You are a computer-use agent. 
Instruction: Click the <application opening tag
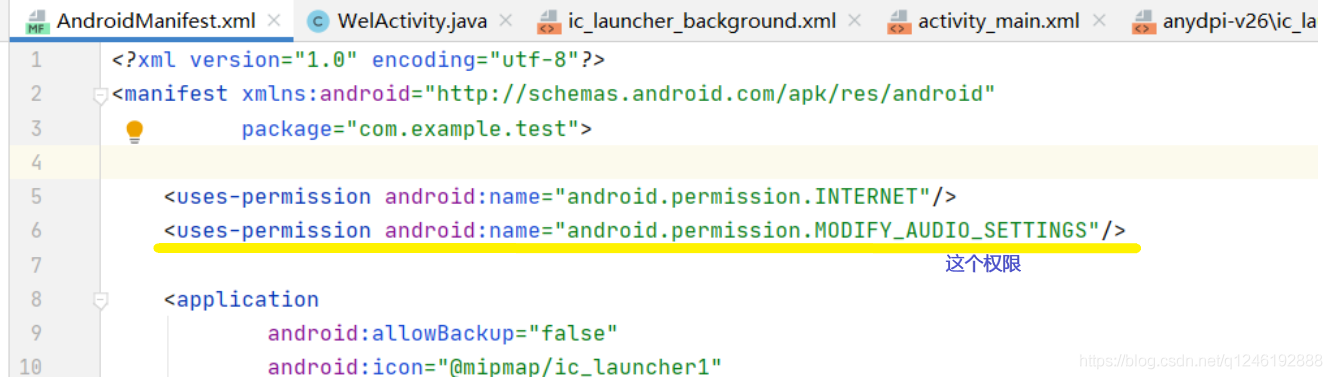click(x=241, y=299)
